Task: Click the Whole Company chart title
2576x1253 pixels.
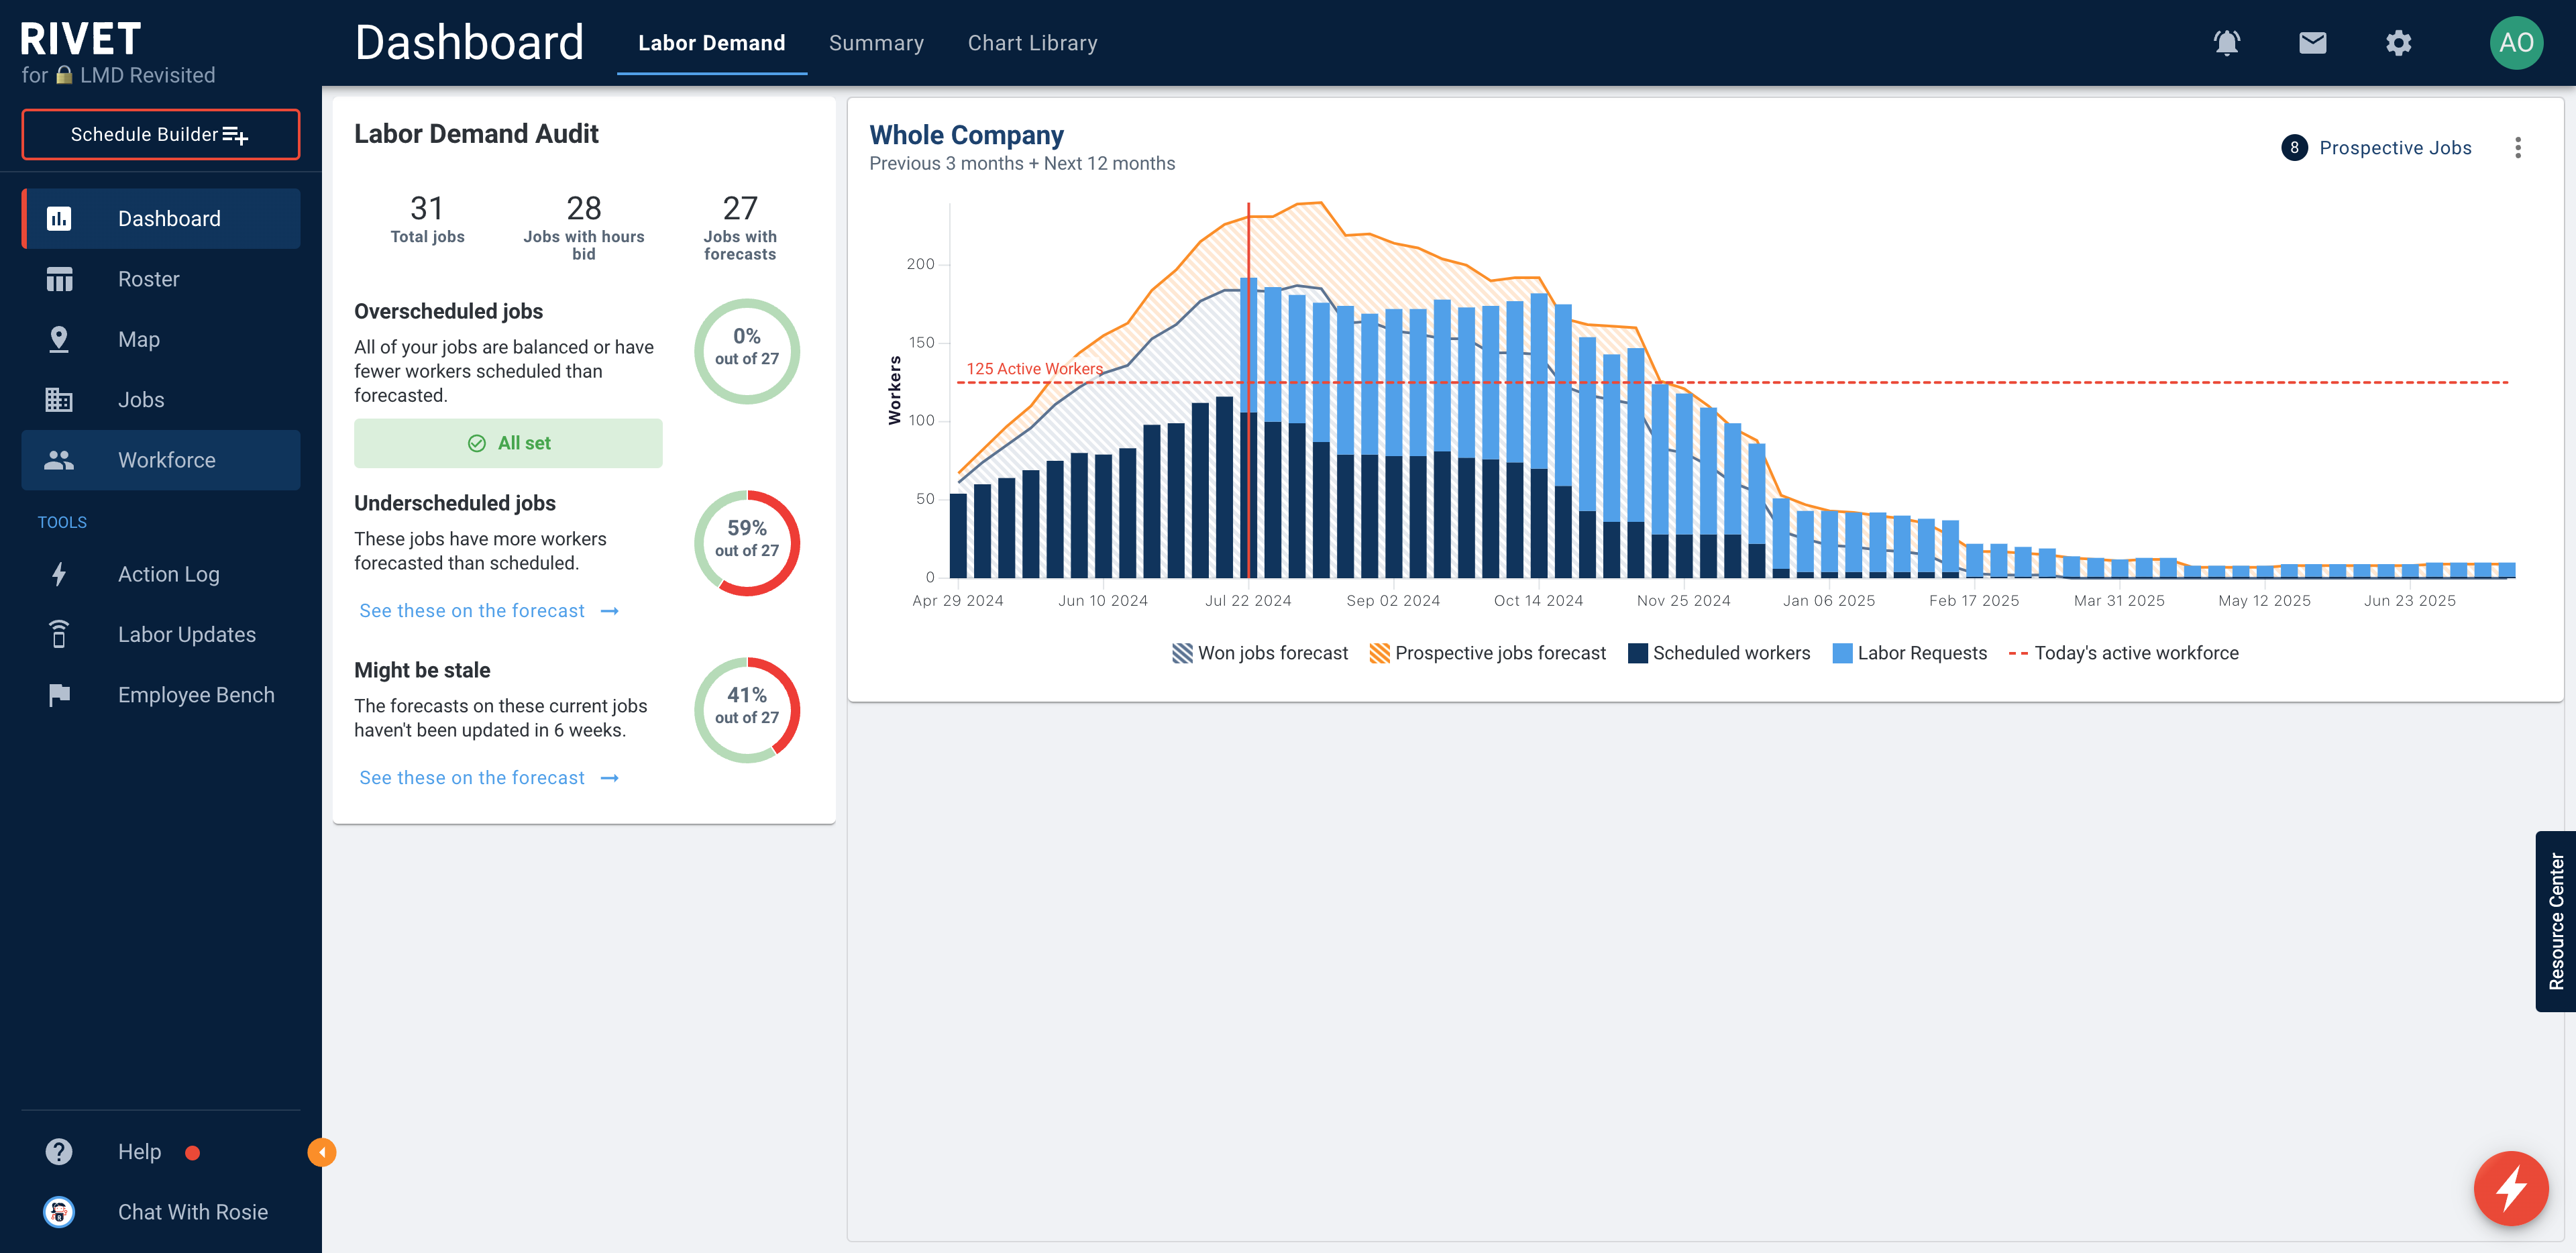Action: coord(966,135)
